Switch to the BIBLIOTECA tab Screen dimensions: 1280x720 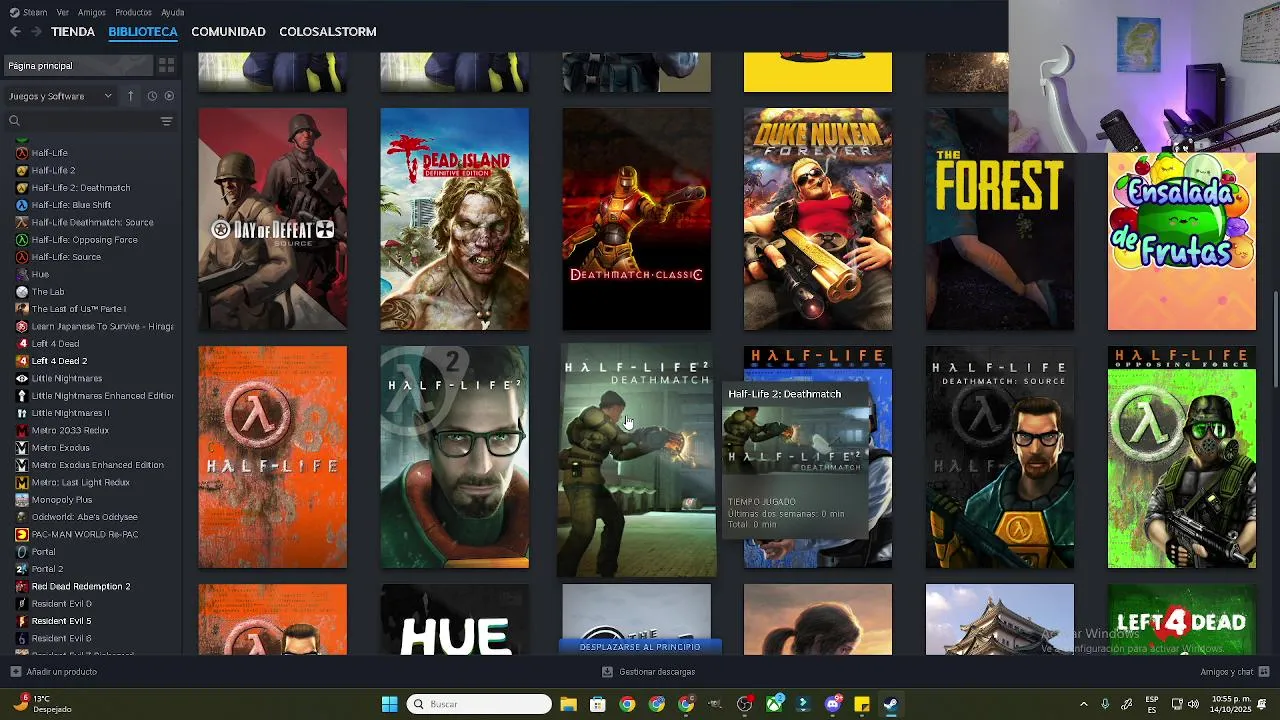pyautogui.click(x=143, y=32)
